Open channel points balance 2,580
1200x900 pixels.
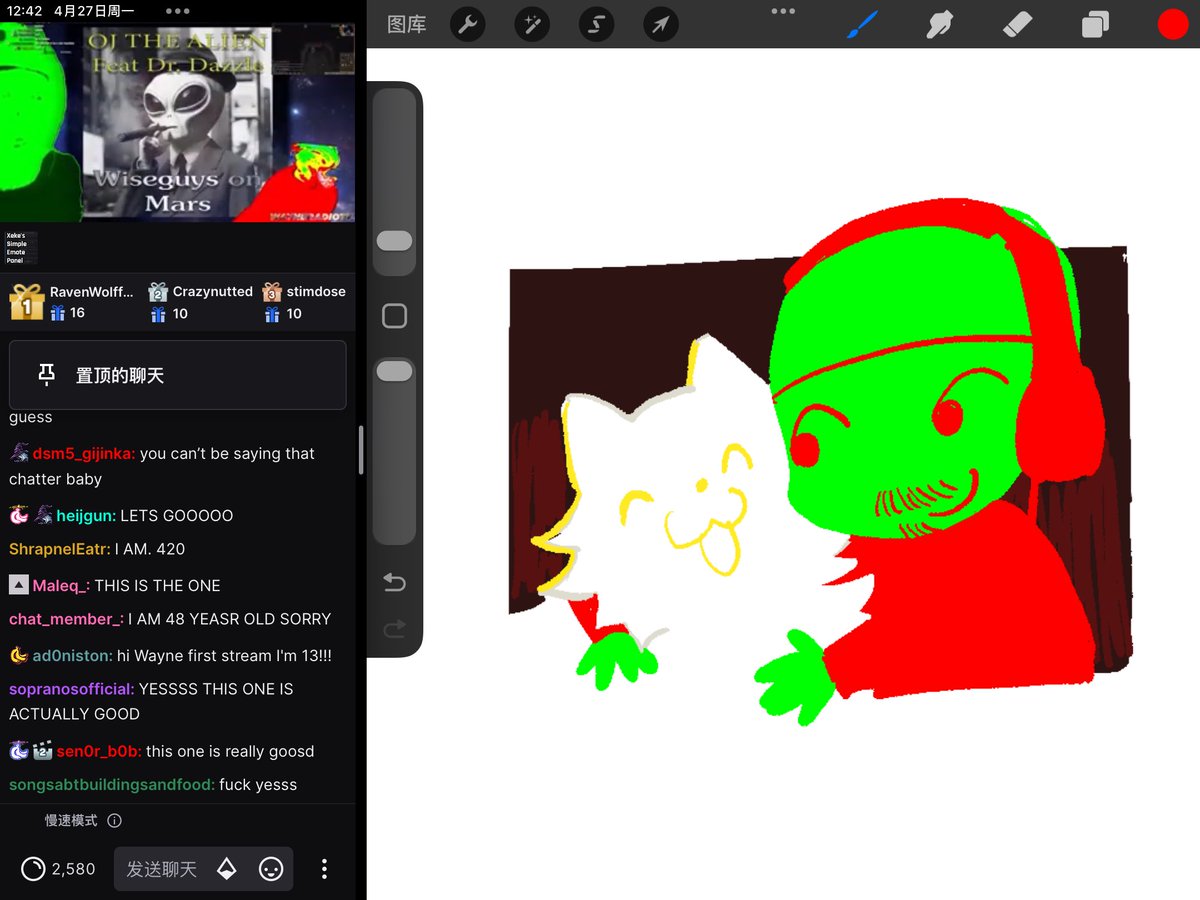[59, 869]
